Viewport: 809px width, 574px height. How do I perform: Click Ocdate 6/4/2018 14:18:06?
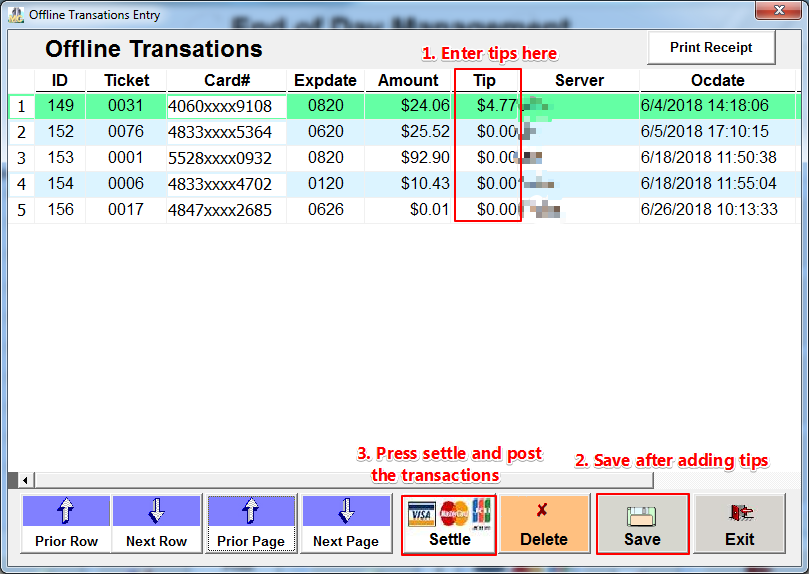718,106
